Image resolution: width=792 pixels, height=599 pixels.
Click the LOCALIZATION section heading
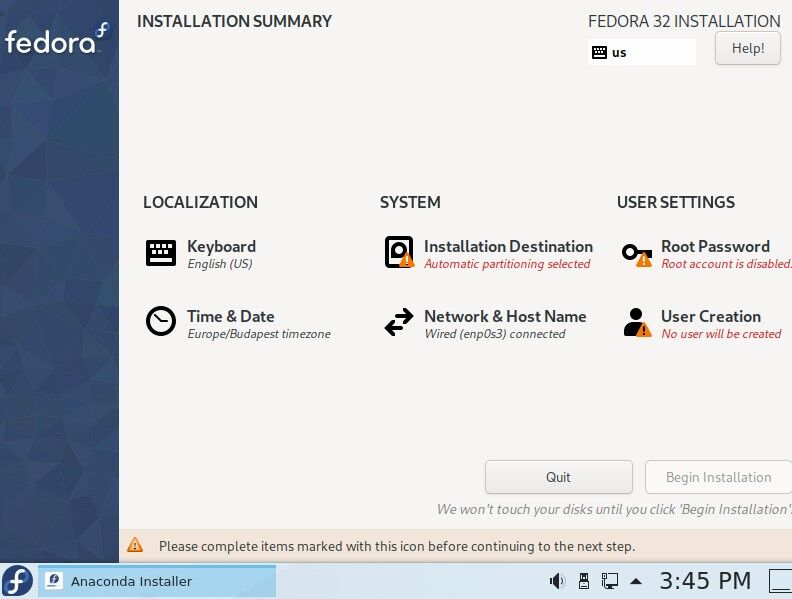pos(201,202)
